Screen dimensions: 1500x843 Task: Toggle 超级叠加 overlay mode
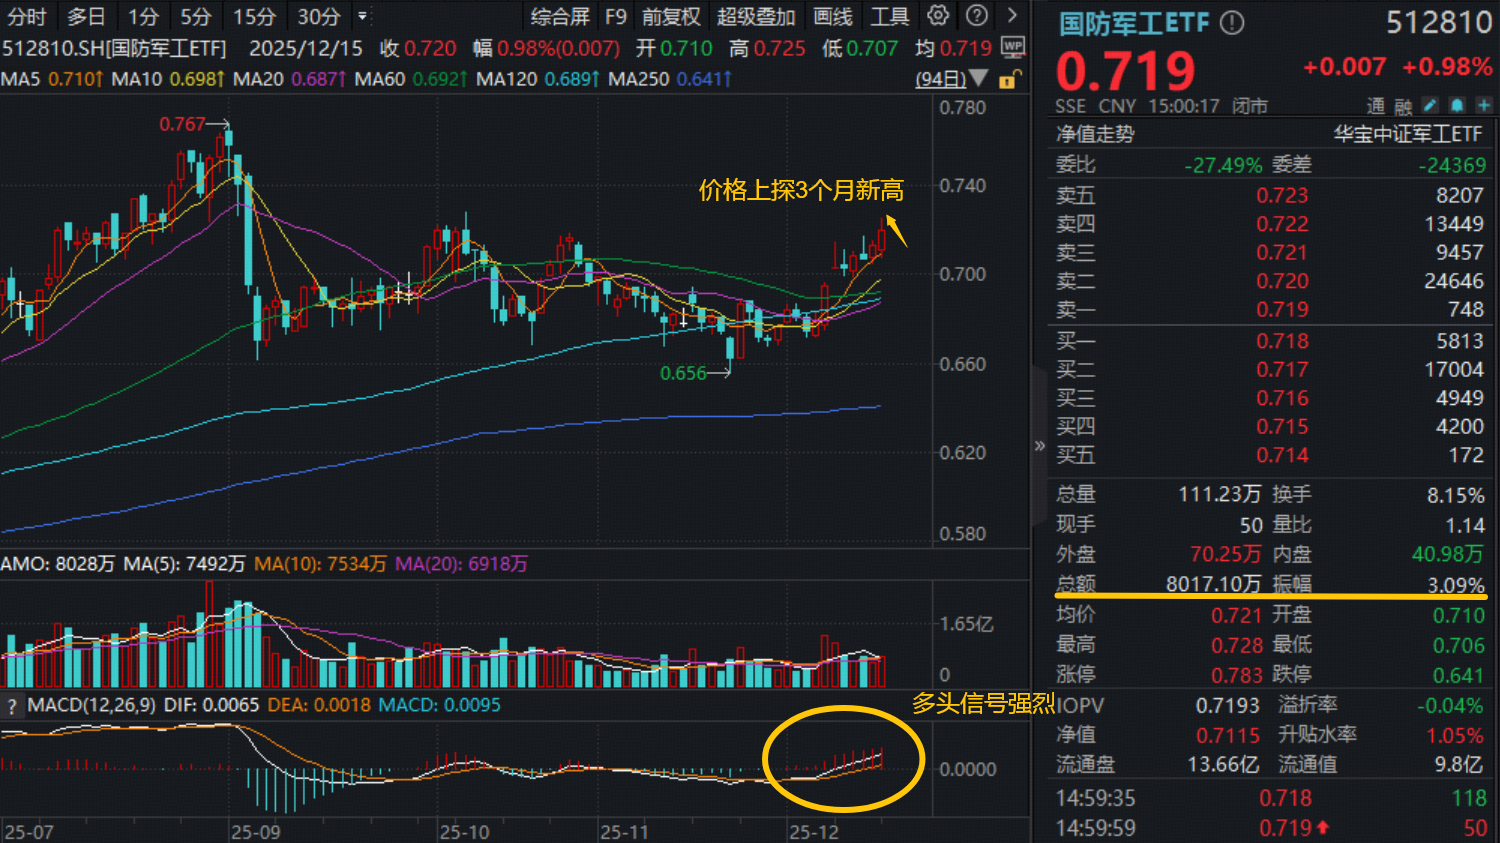(756, 17)
